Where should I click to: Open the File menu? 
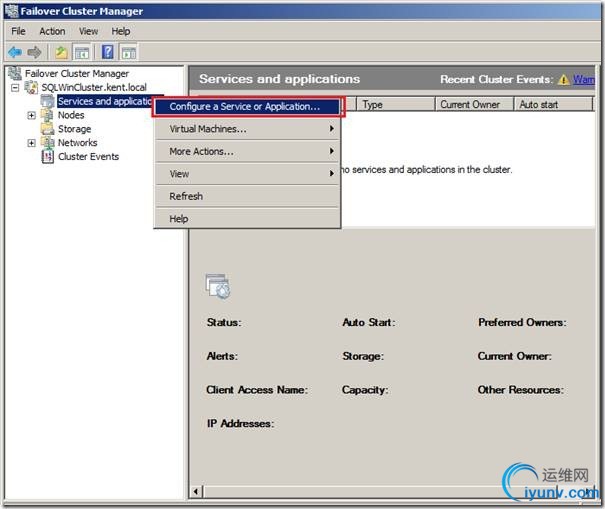19,31
